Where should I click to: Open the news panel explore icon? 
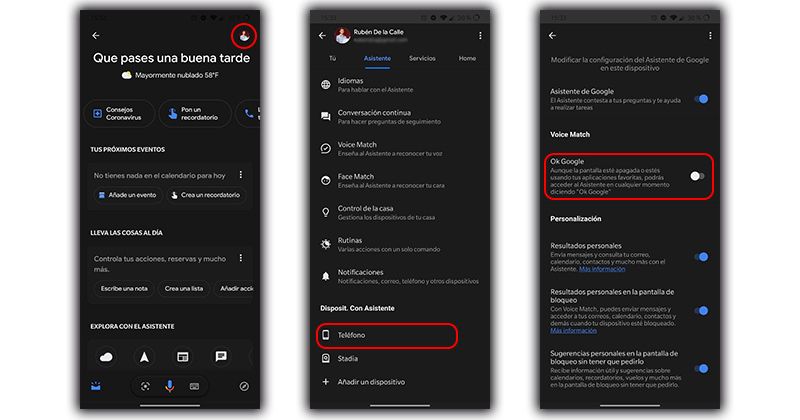pos(183,357)
